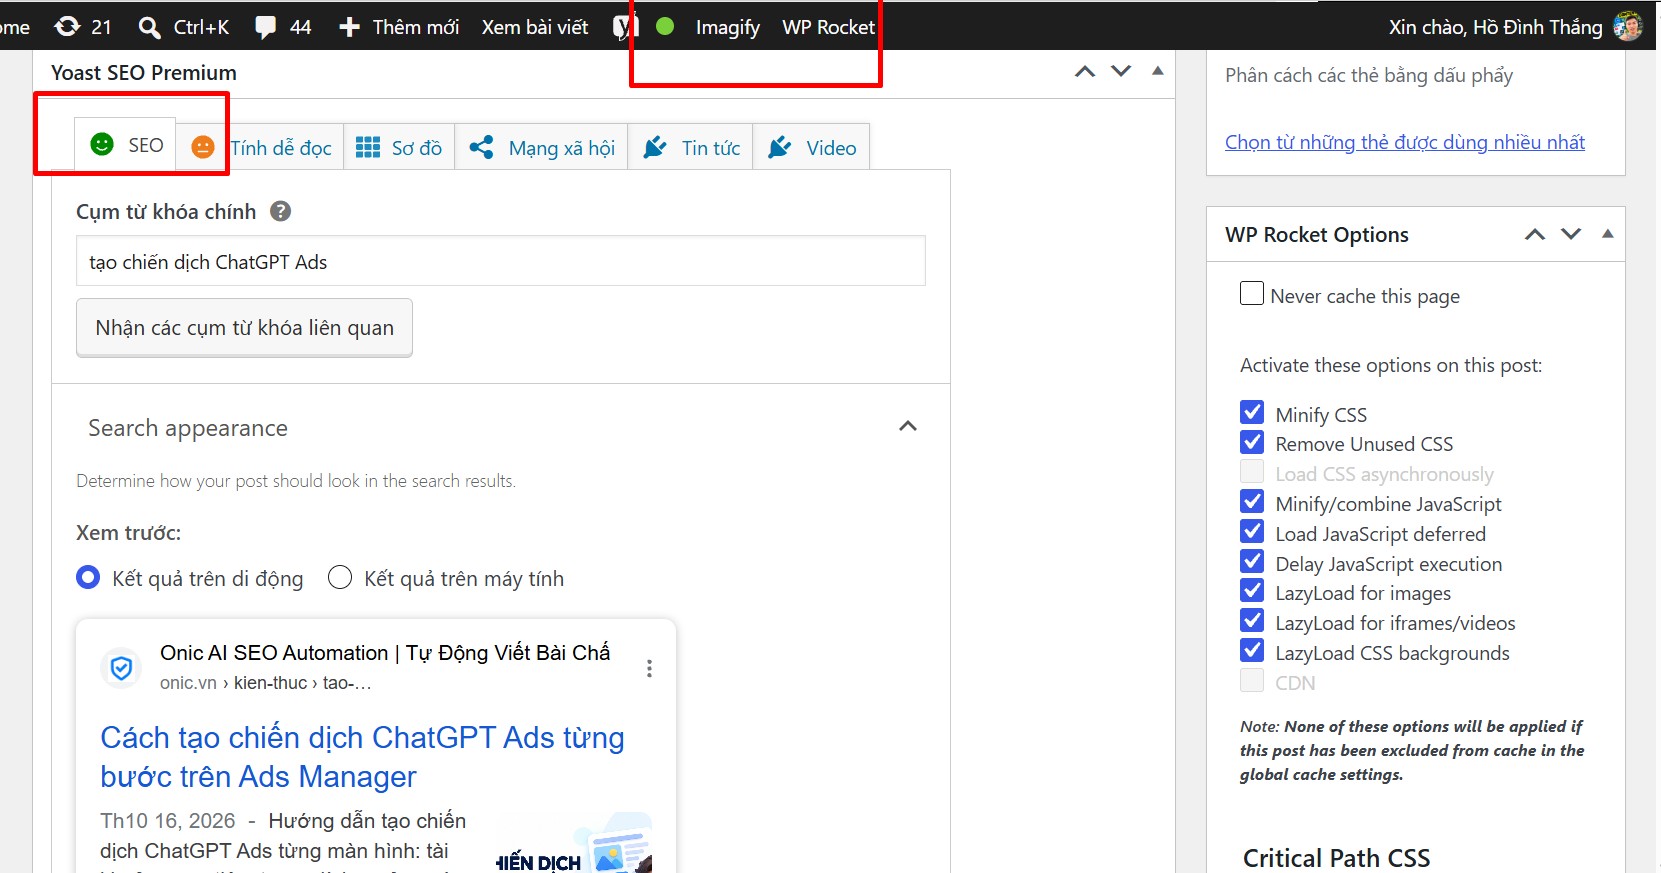Viewport: 1661px width, 873px height.
Task: Move the Yoast SEO Premium panel down
Action: pyautogui.click(x=1121, y=72)
